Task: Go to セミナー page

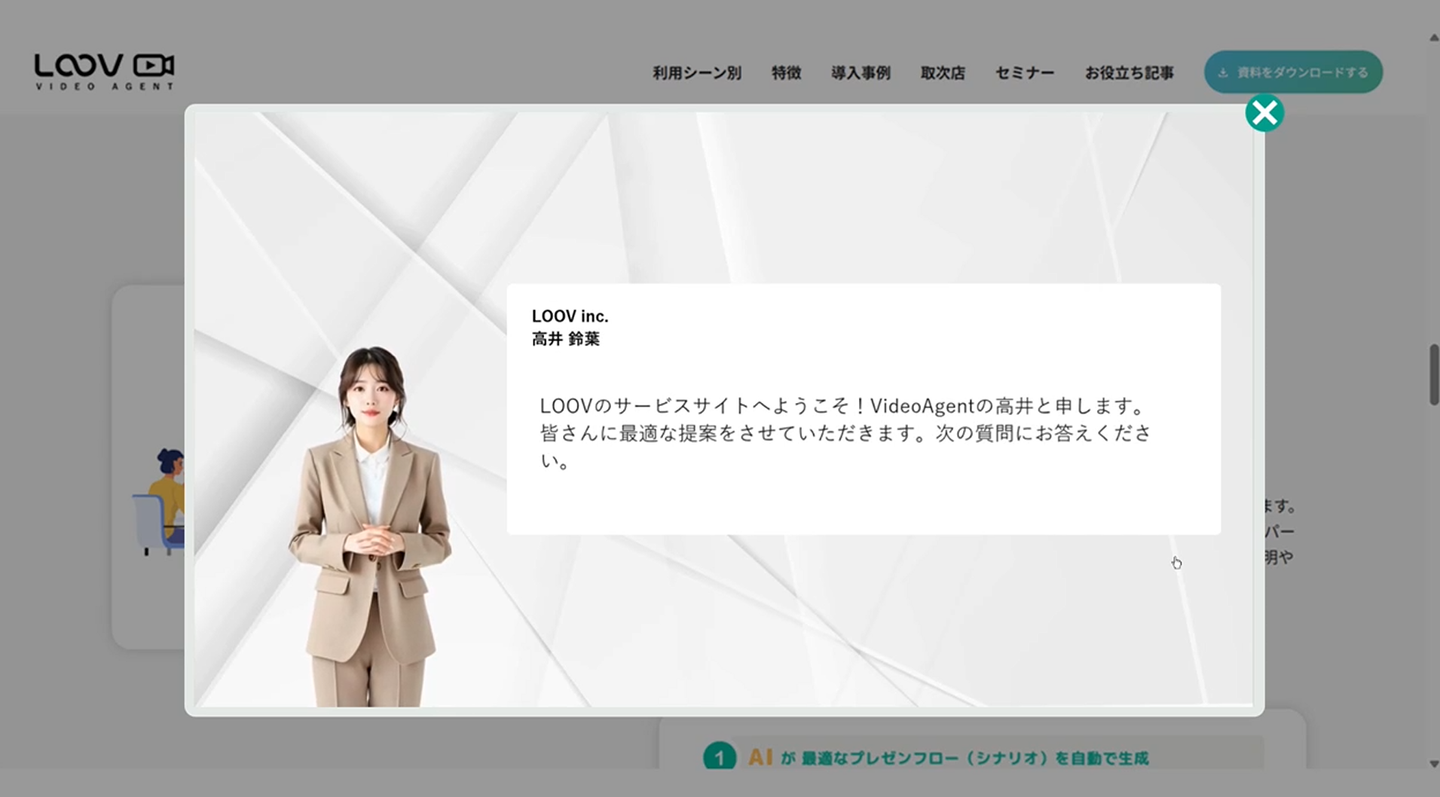Action: [1024, 73]
